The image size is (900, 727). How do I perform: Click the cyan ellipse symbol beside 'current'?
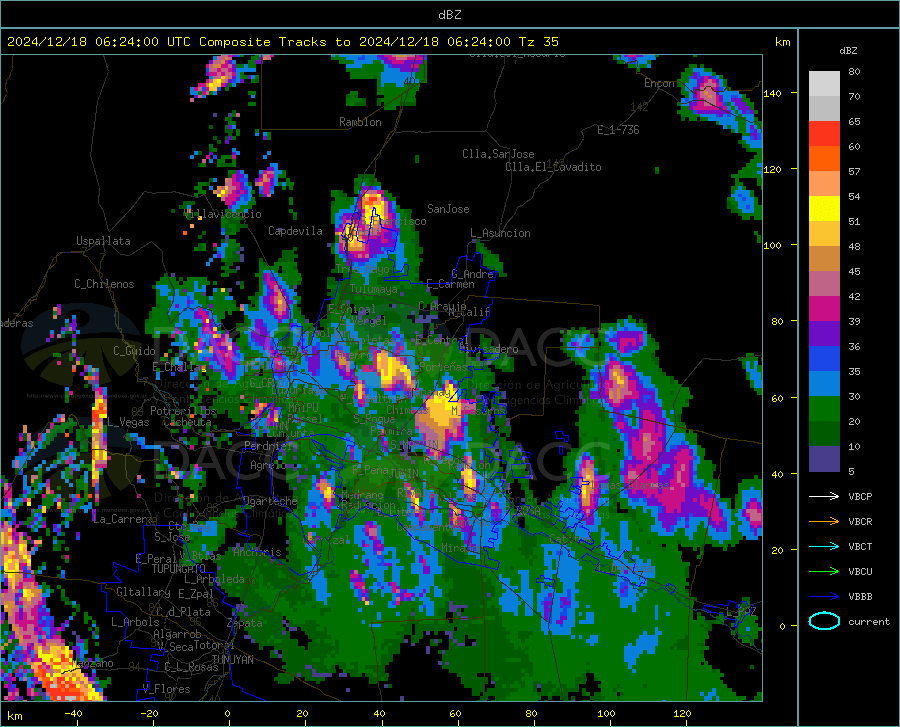(824, 621)
